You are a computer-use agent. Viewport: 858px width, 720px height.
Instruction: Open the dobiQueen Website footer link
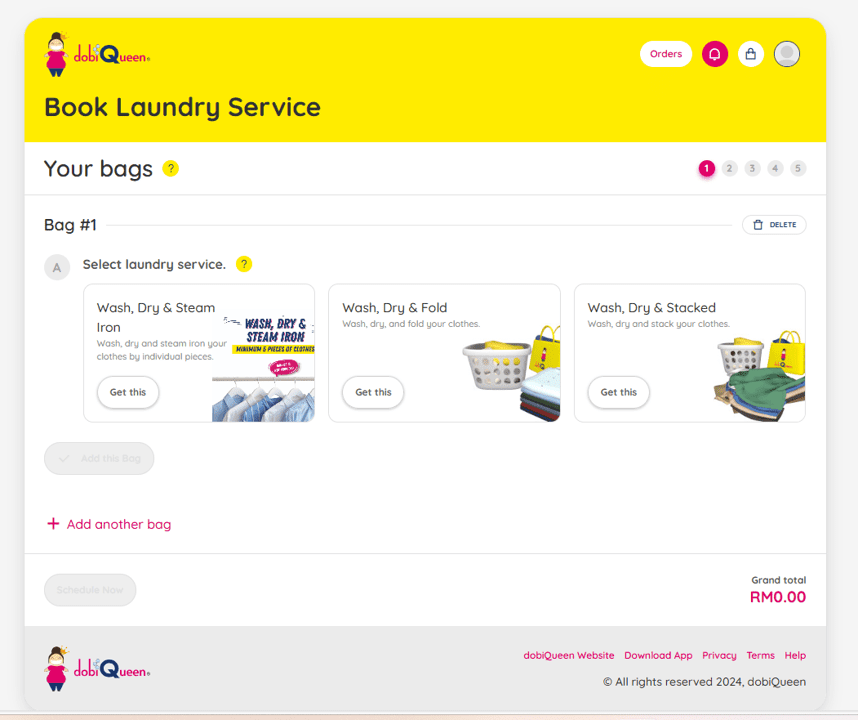coord(569,655)
